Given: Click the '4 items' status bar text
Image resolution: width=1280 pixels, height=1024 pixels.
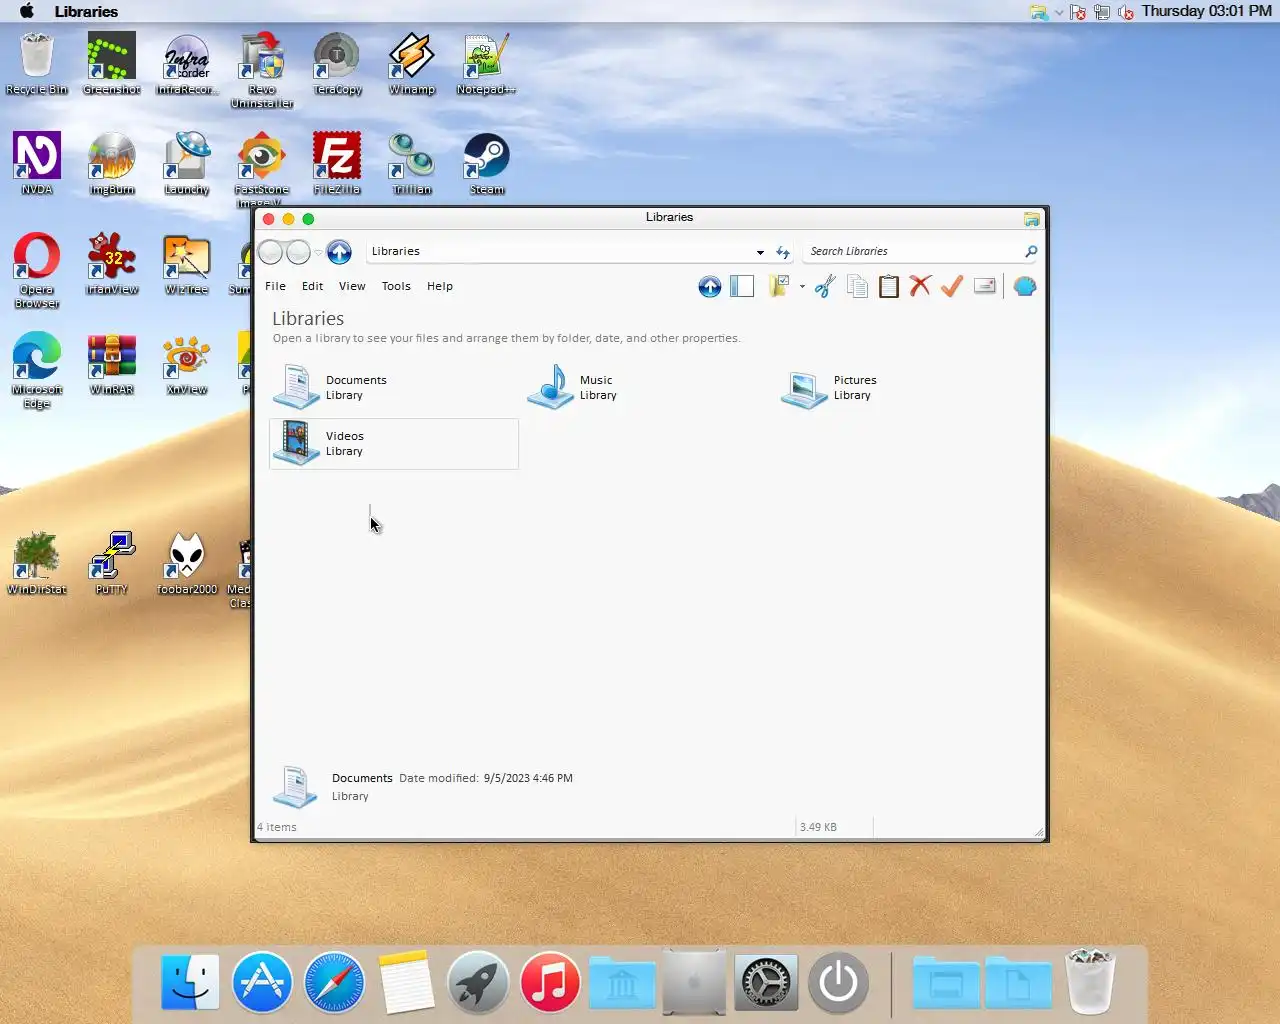Looking at the screenshot, I should tap(277, 827).
